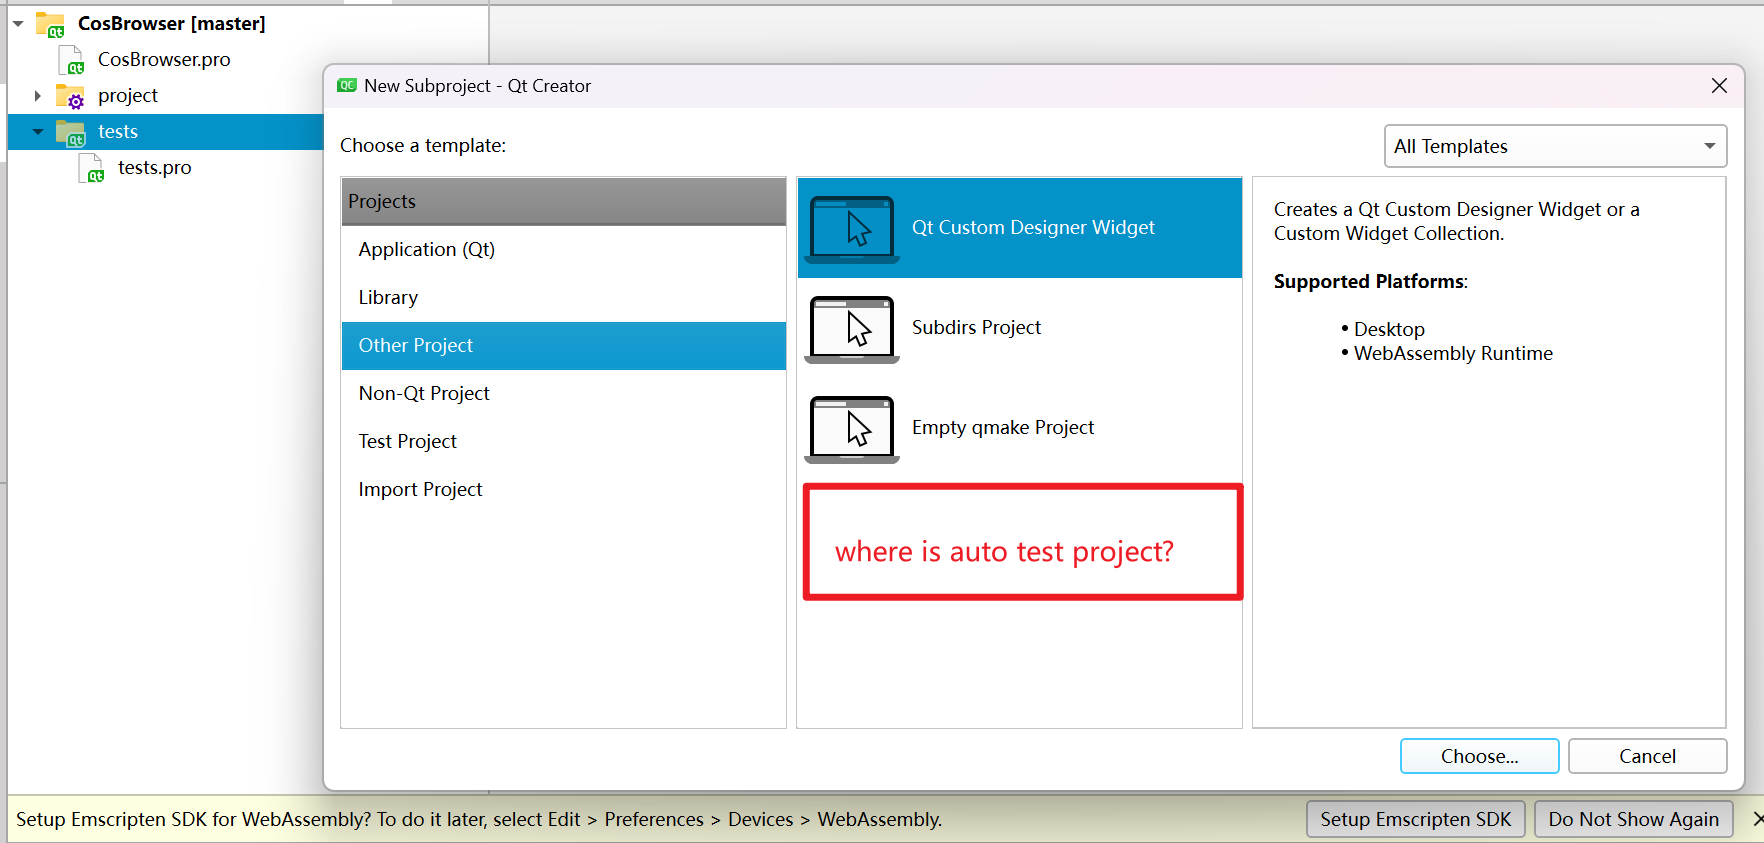Collapse the tests tree node
Viewport: 1764px width, 843px height.
click(38, 132)
